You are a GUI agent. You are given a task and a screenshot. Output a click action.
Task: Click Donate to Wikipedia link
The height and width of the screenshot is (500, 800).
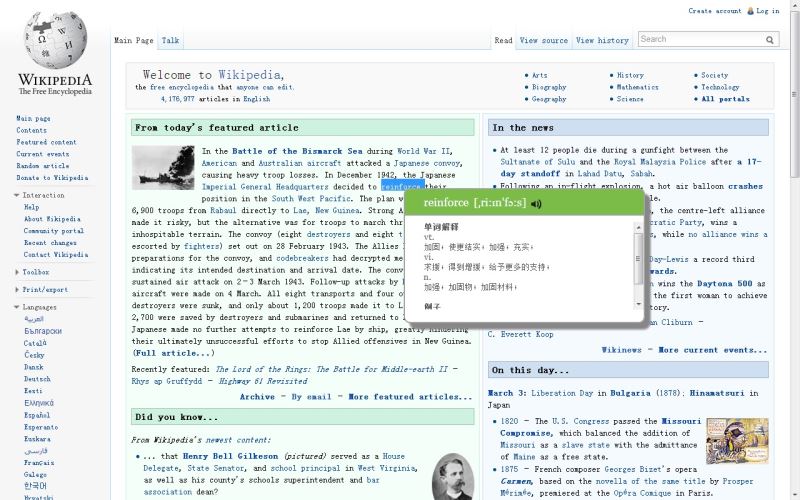pyautogui.click(x=52, y=178)
